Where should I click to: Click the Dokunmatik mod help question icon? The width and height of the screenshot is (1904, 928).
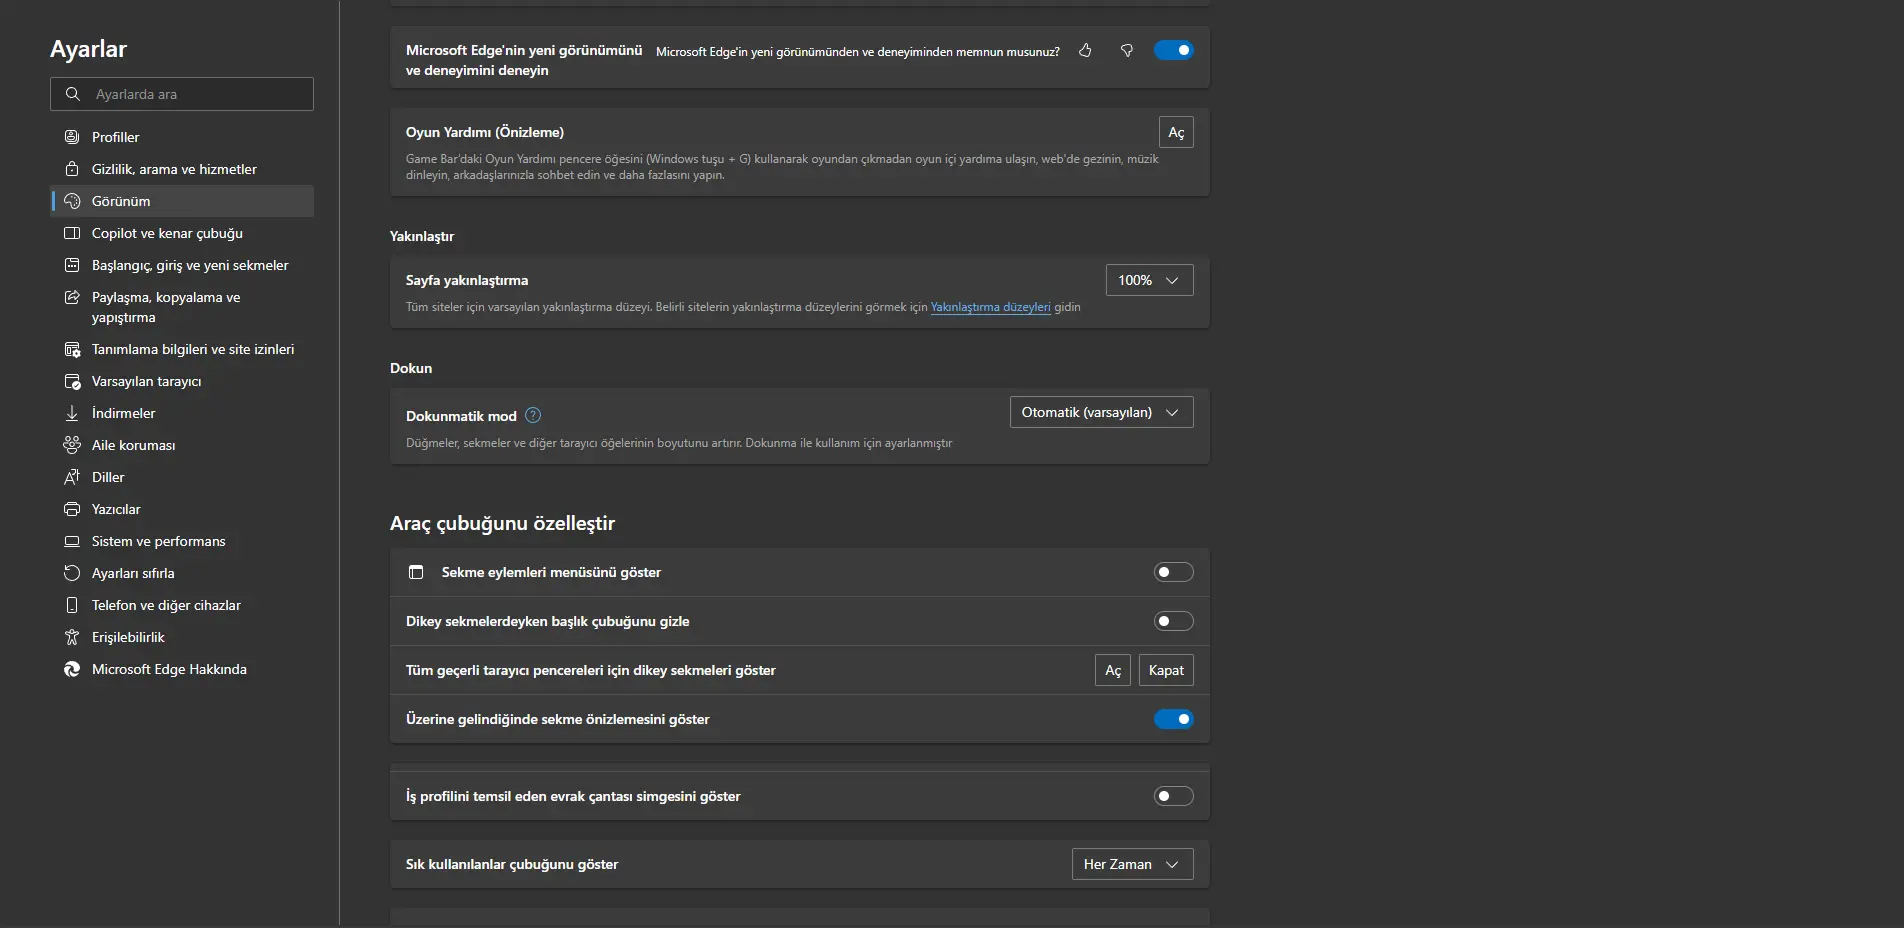point(533,415)
